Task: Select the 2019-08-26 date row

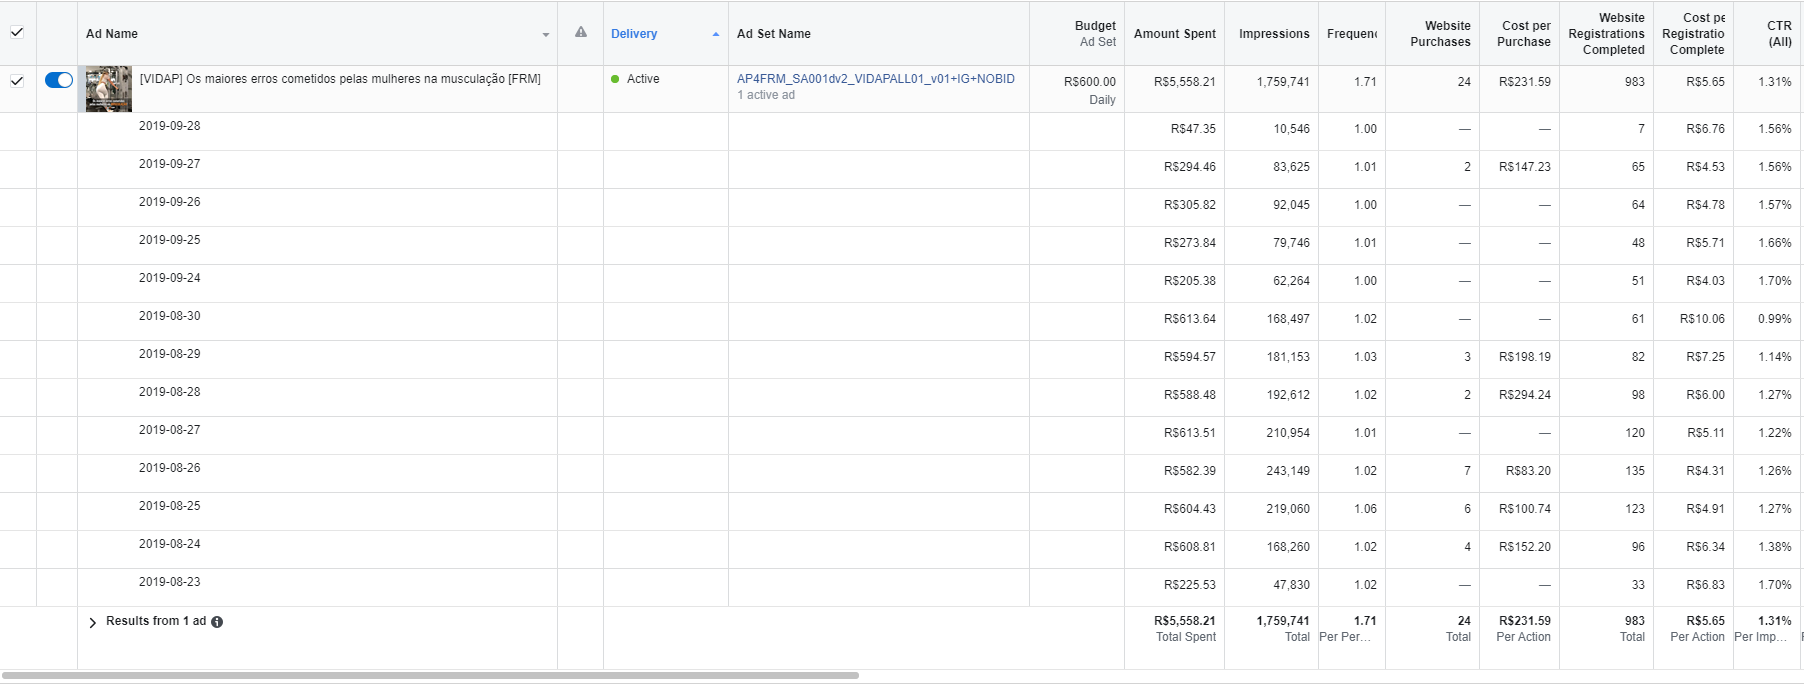Action: tap(169, 468)
